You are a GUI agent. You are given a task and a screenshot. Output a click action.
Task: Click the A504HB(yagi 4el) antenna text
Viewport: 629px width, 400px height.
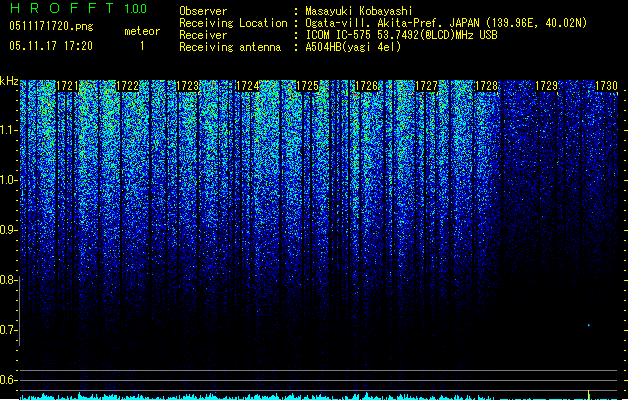353,47
